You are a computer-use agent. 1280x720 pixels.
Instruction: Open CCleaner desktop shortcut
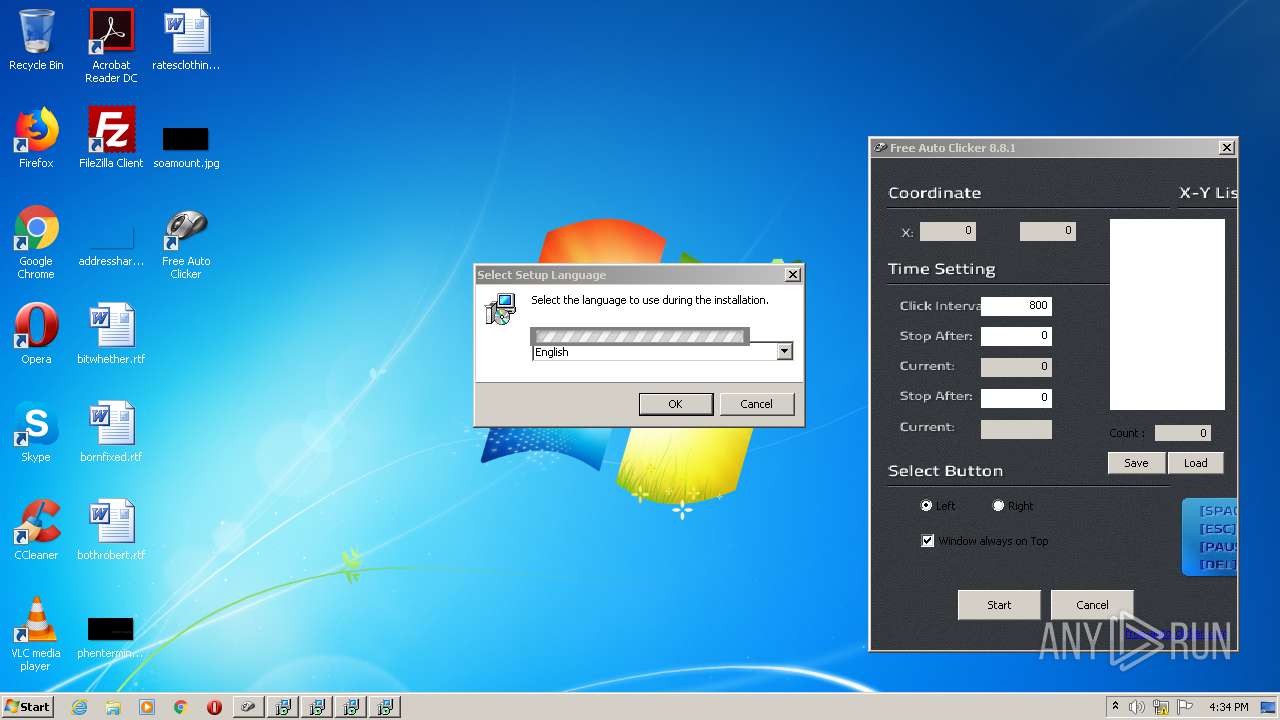[36, 530]
